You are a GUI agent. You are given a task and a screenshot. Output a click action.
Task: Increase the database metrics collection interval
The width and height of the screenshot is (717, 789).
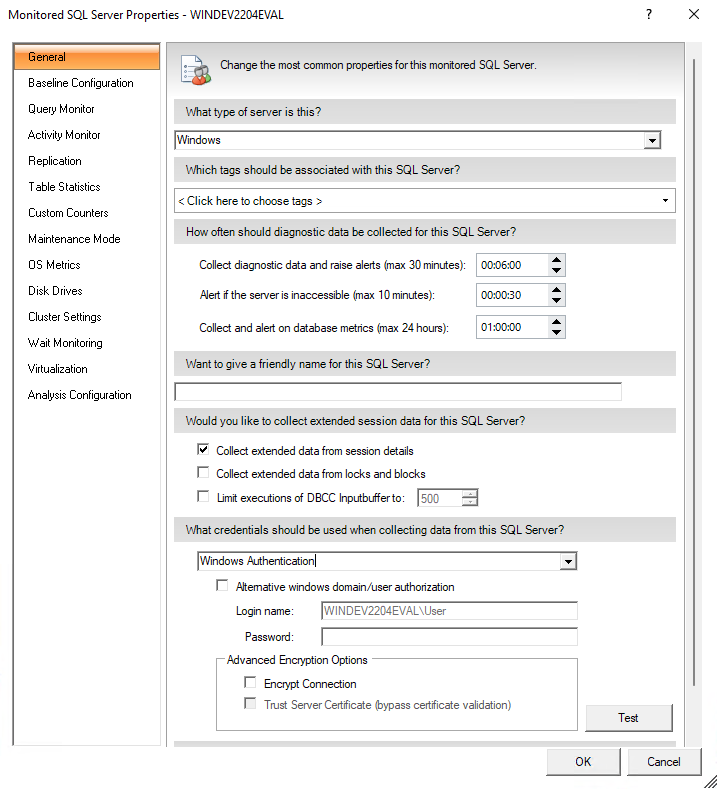click(x=557, y=321)
